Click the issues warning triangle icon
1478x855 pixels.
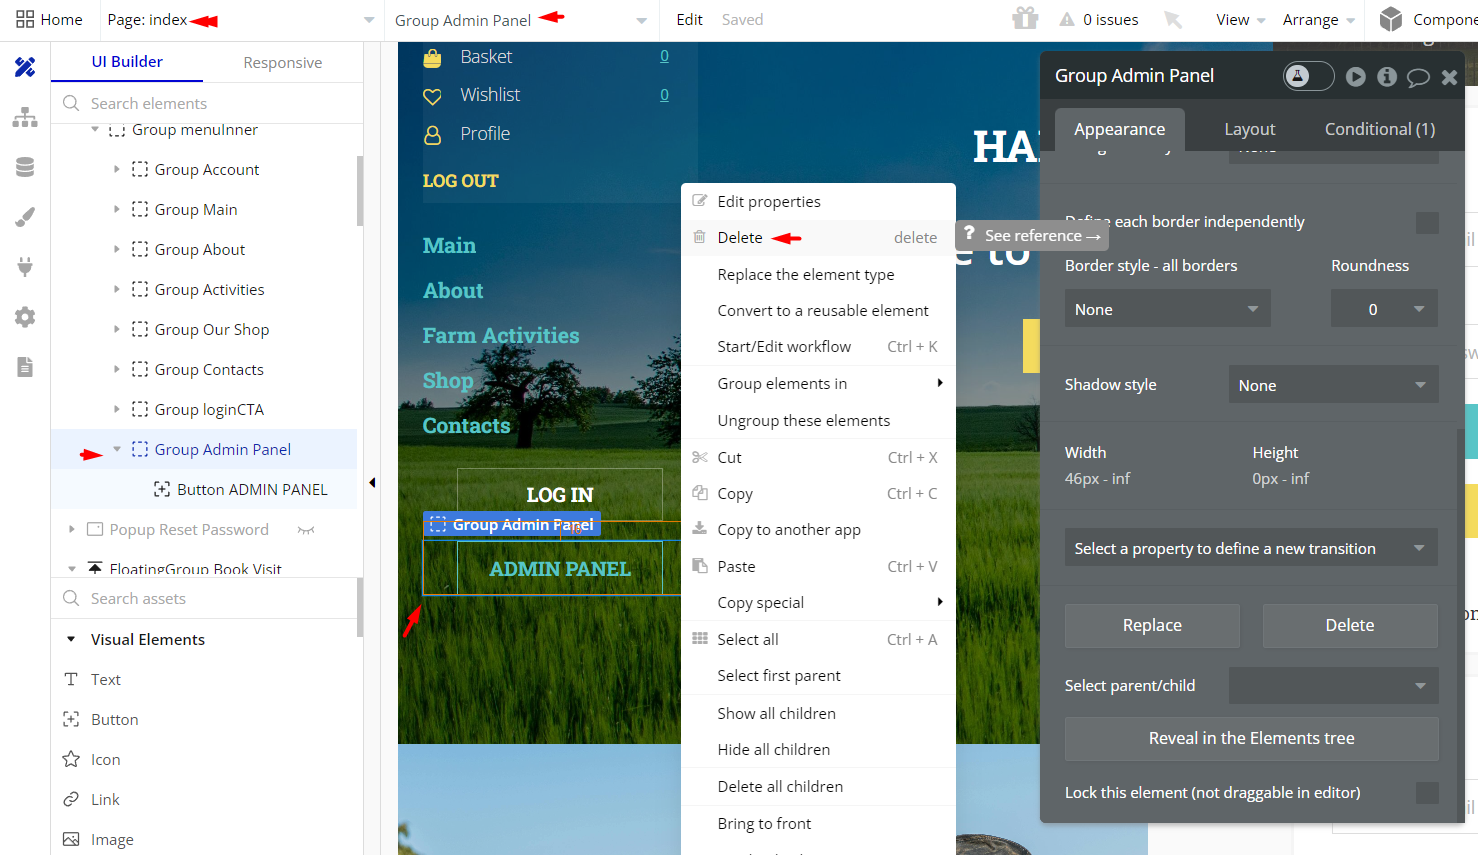tap(1067, 19)
